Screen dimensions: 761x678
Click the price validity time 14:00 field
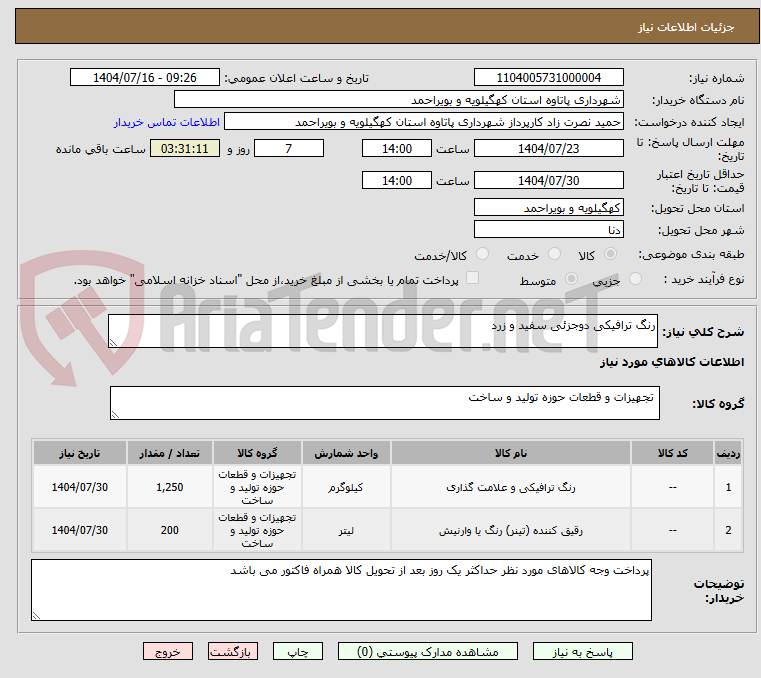click(397, 181)
